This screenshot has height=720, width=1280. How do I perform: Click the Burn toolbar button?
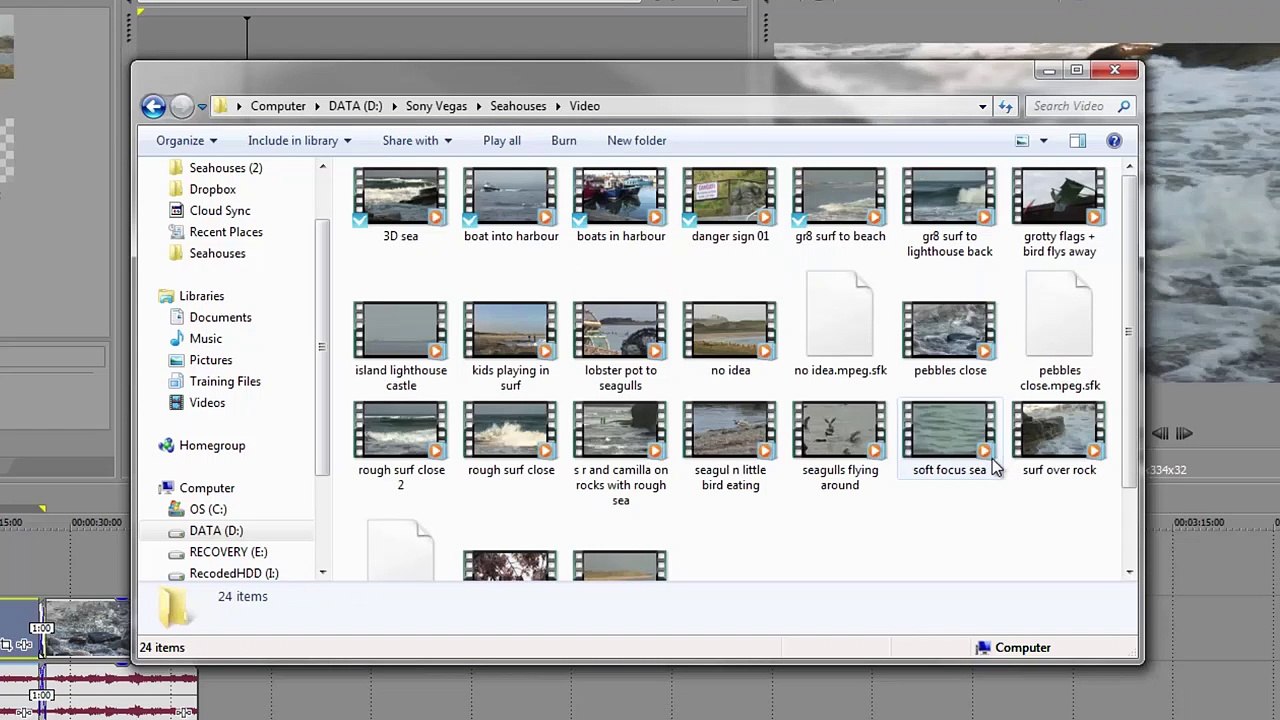click(x=563, y=141)
